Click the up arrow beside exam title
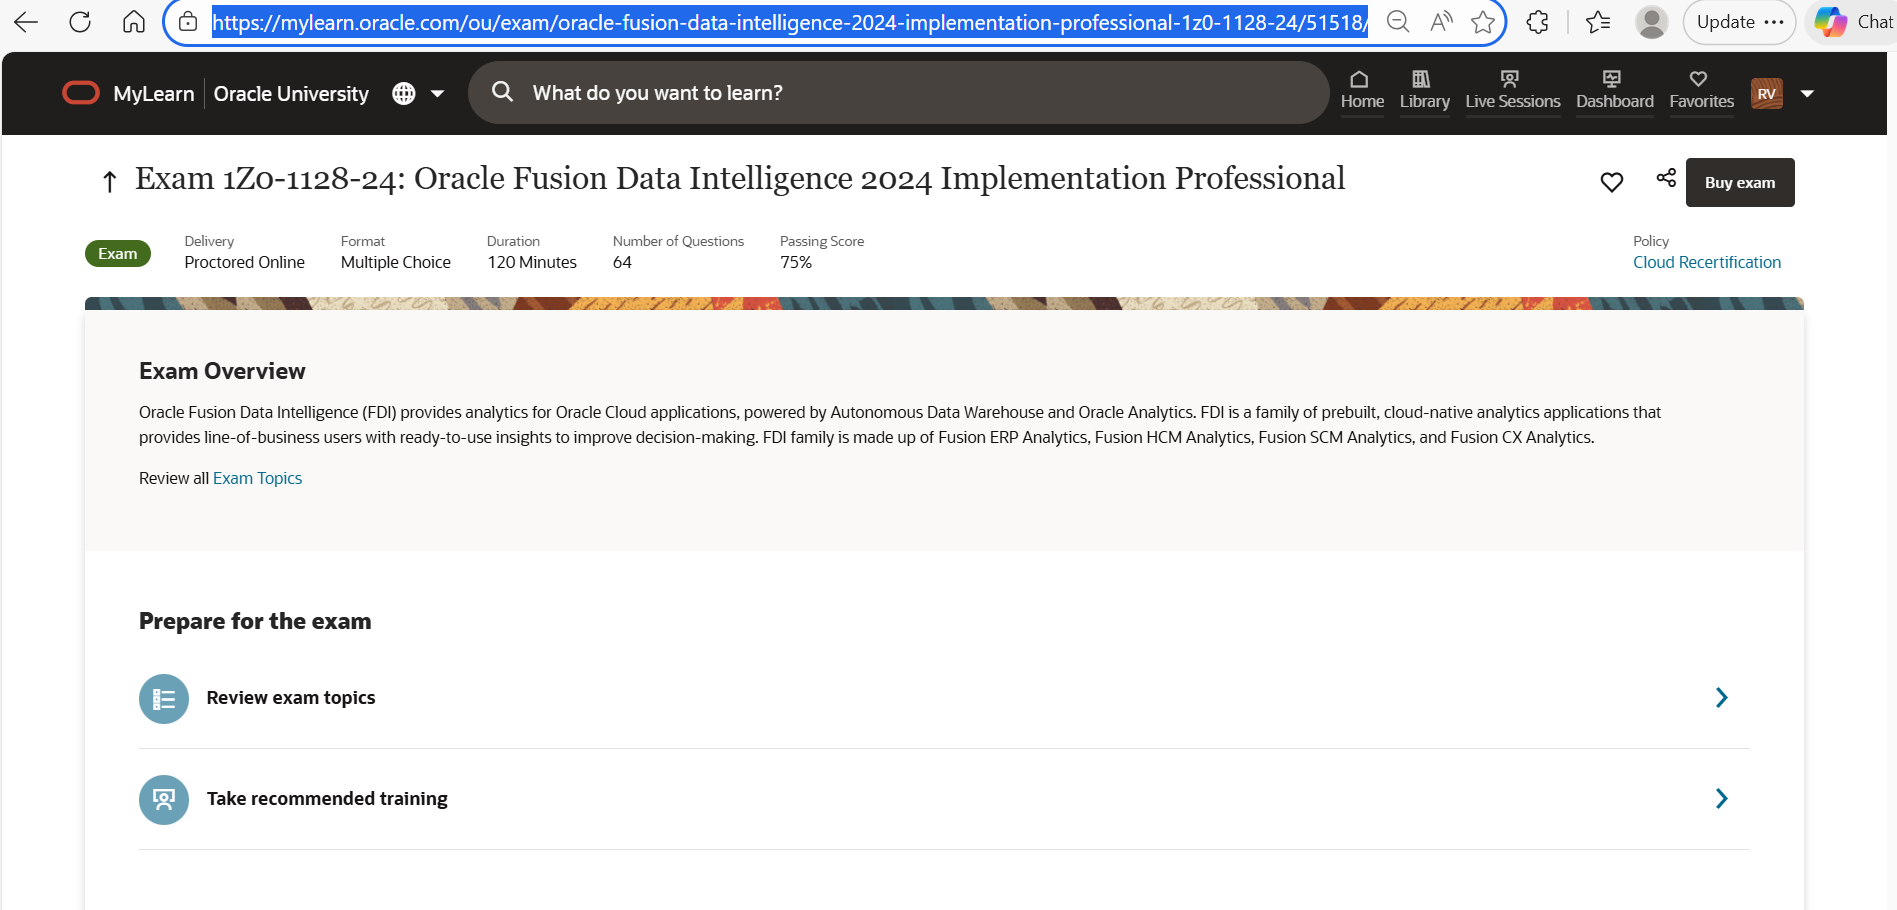Image resolution: width=1897 pixels, height=910 pixels. (110, 181)
